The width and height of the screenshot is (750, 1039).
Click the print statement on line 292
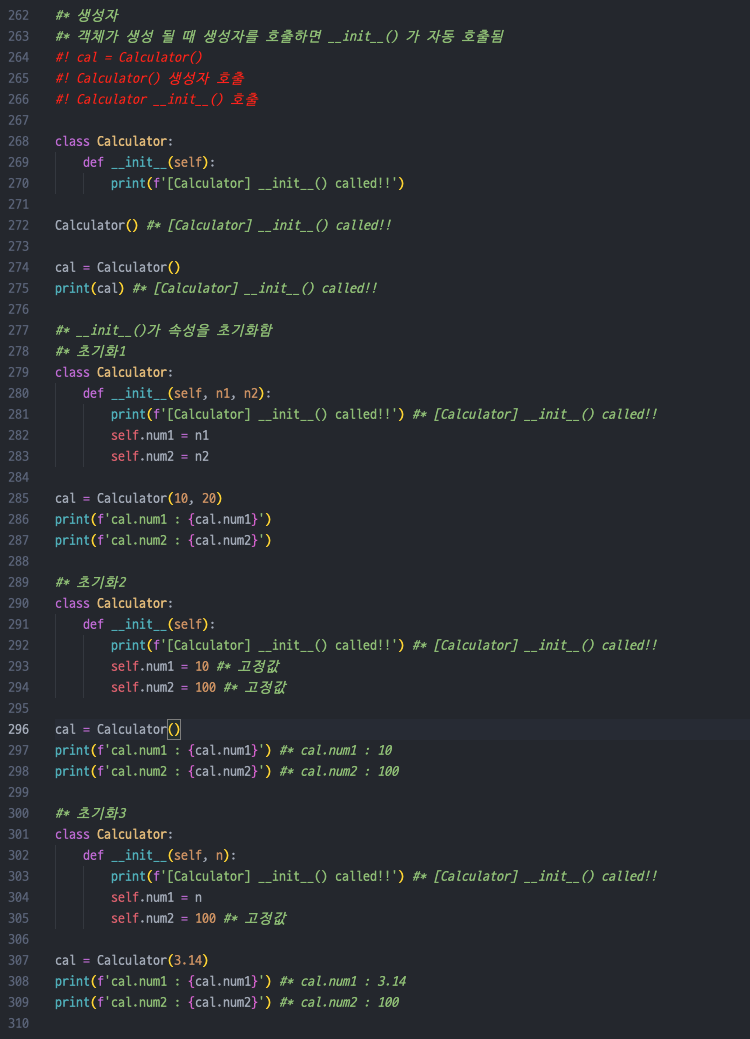pos(257,645)
